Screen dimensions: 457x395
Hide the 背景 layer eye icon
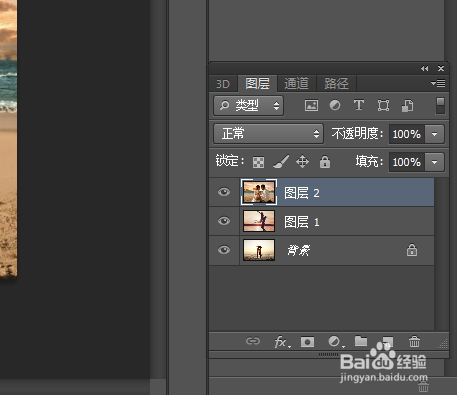tap(224, 250)
